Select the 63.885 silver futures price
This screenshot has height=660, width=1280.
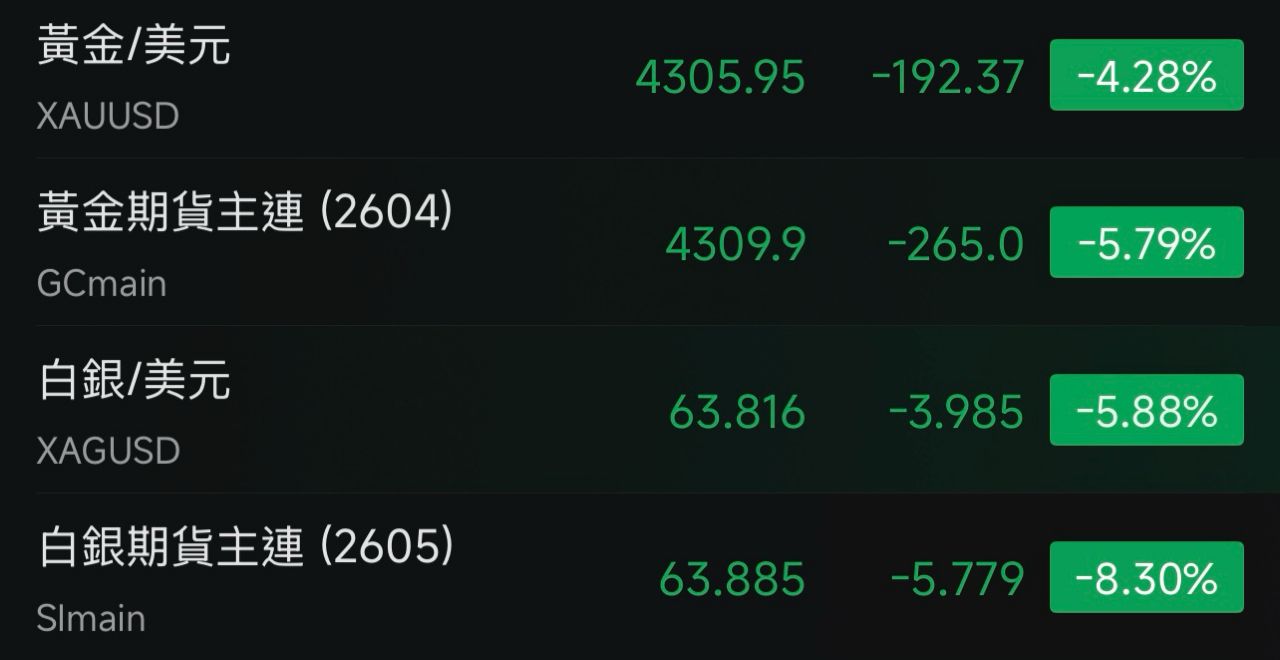point(732,579)
